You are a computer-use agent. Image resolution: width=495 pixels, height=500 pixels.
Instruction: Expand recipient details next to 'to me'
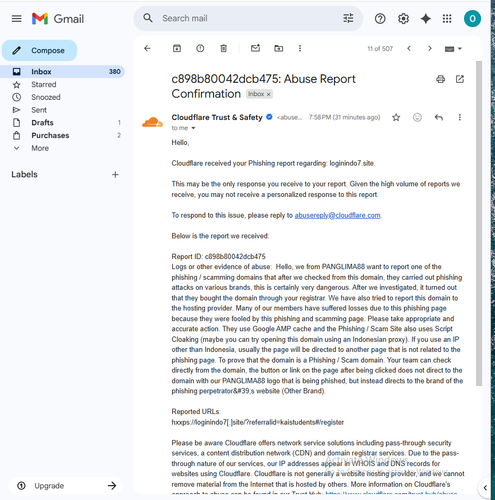(x=193, y=128)
